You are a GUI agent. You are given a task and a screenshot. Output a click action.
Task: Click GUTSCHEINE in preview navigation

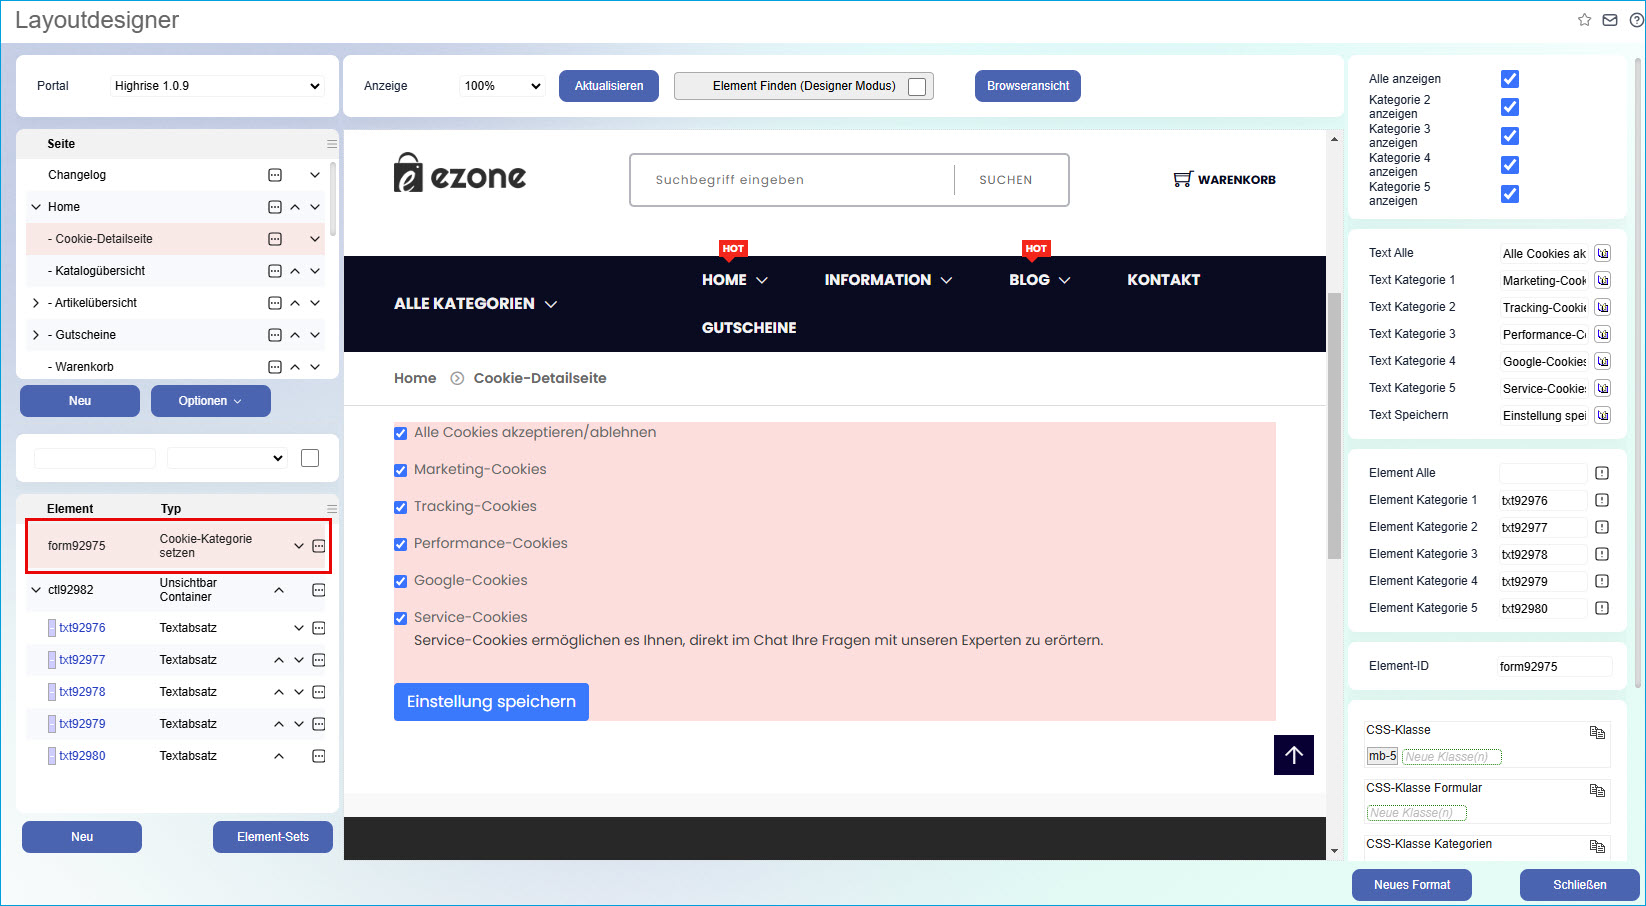point(749,328)
